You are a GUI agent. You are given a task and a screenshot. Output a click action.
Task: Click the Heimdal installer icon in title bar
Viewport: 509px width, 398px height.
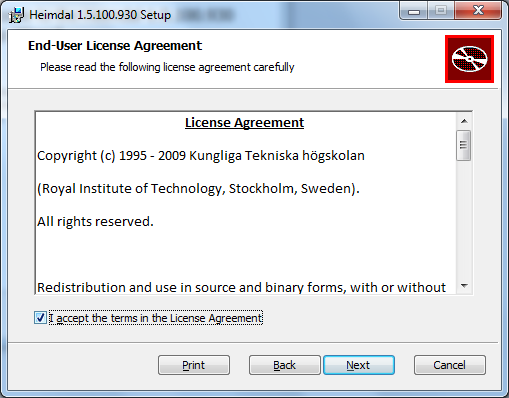coord(16,15)
